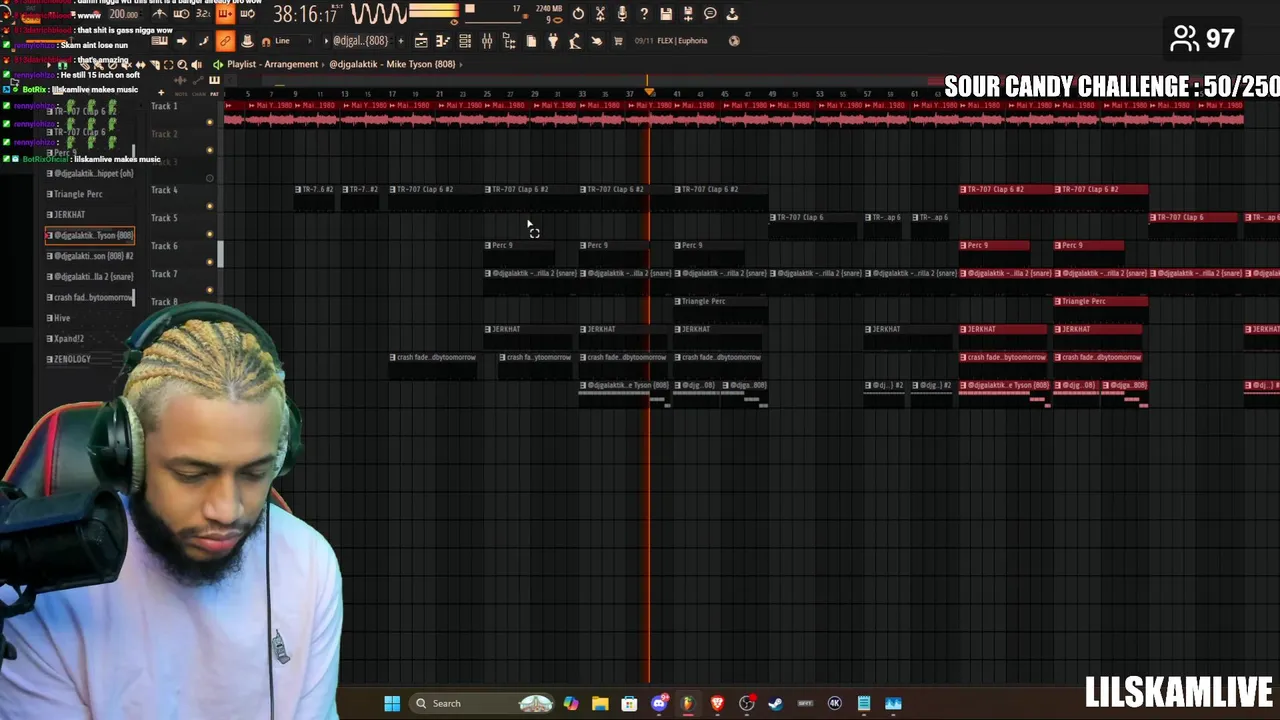Click the zoom magnifier in playlist toolbar
Screen dimensions: 1280x720
point(182,64)
